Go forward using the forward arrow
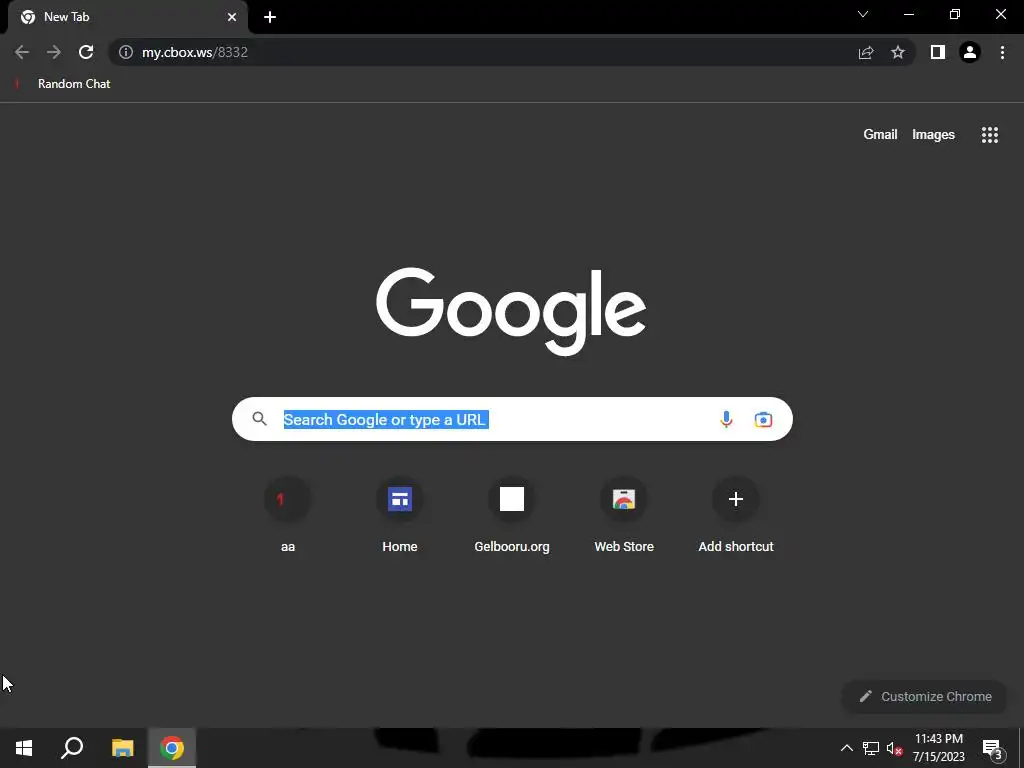 click(54, 52)
